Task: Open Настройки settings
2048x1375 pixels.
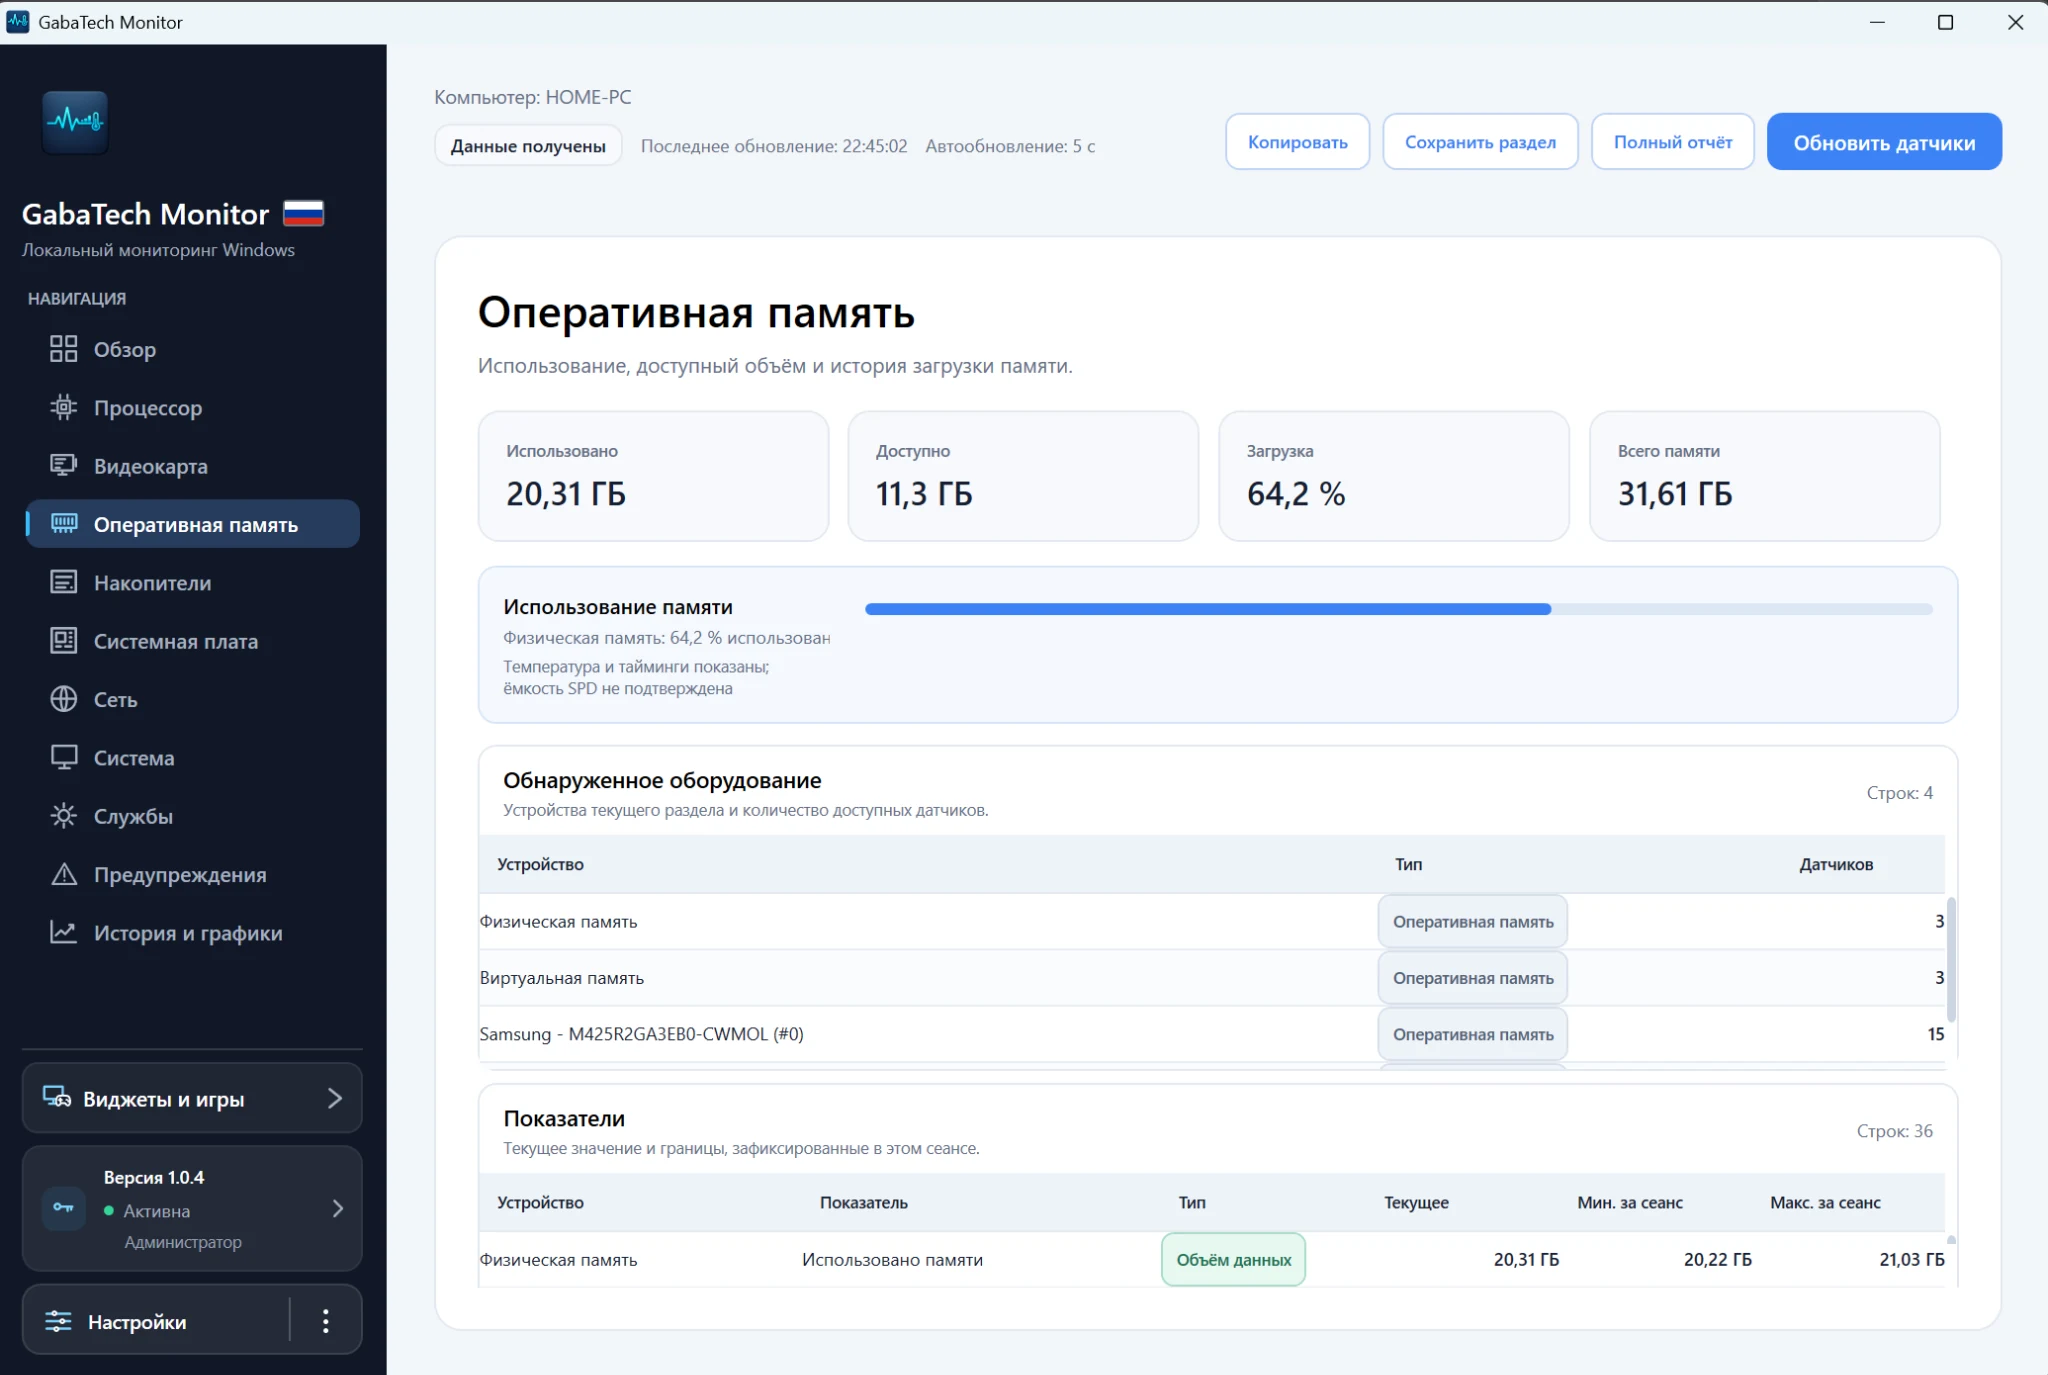Action: [156, 1321]
